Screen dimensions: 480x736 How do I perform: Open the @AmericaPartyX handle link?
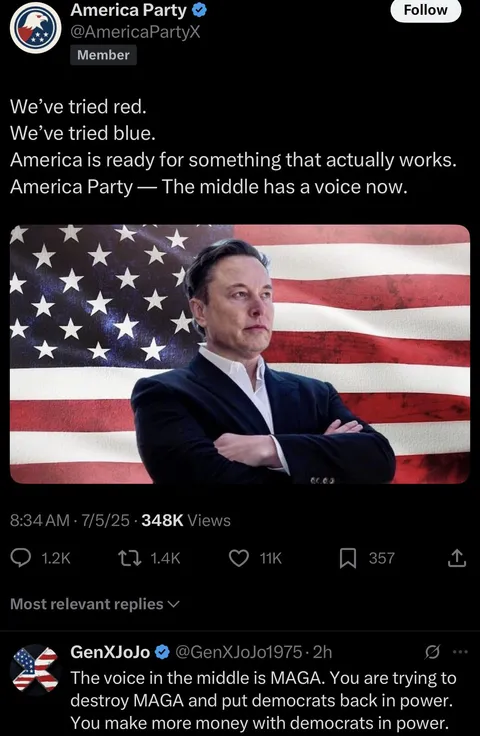tap(135, 32)
